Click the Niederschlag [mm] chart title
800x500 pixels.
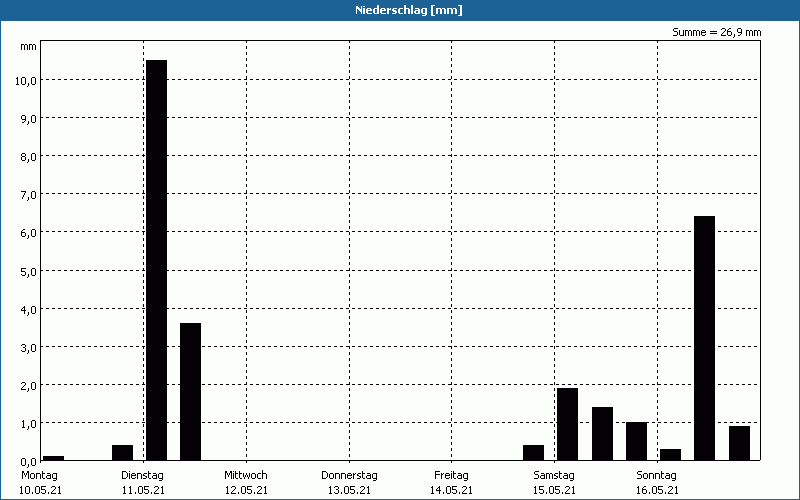pyautogui.click(x=409, y=10)
